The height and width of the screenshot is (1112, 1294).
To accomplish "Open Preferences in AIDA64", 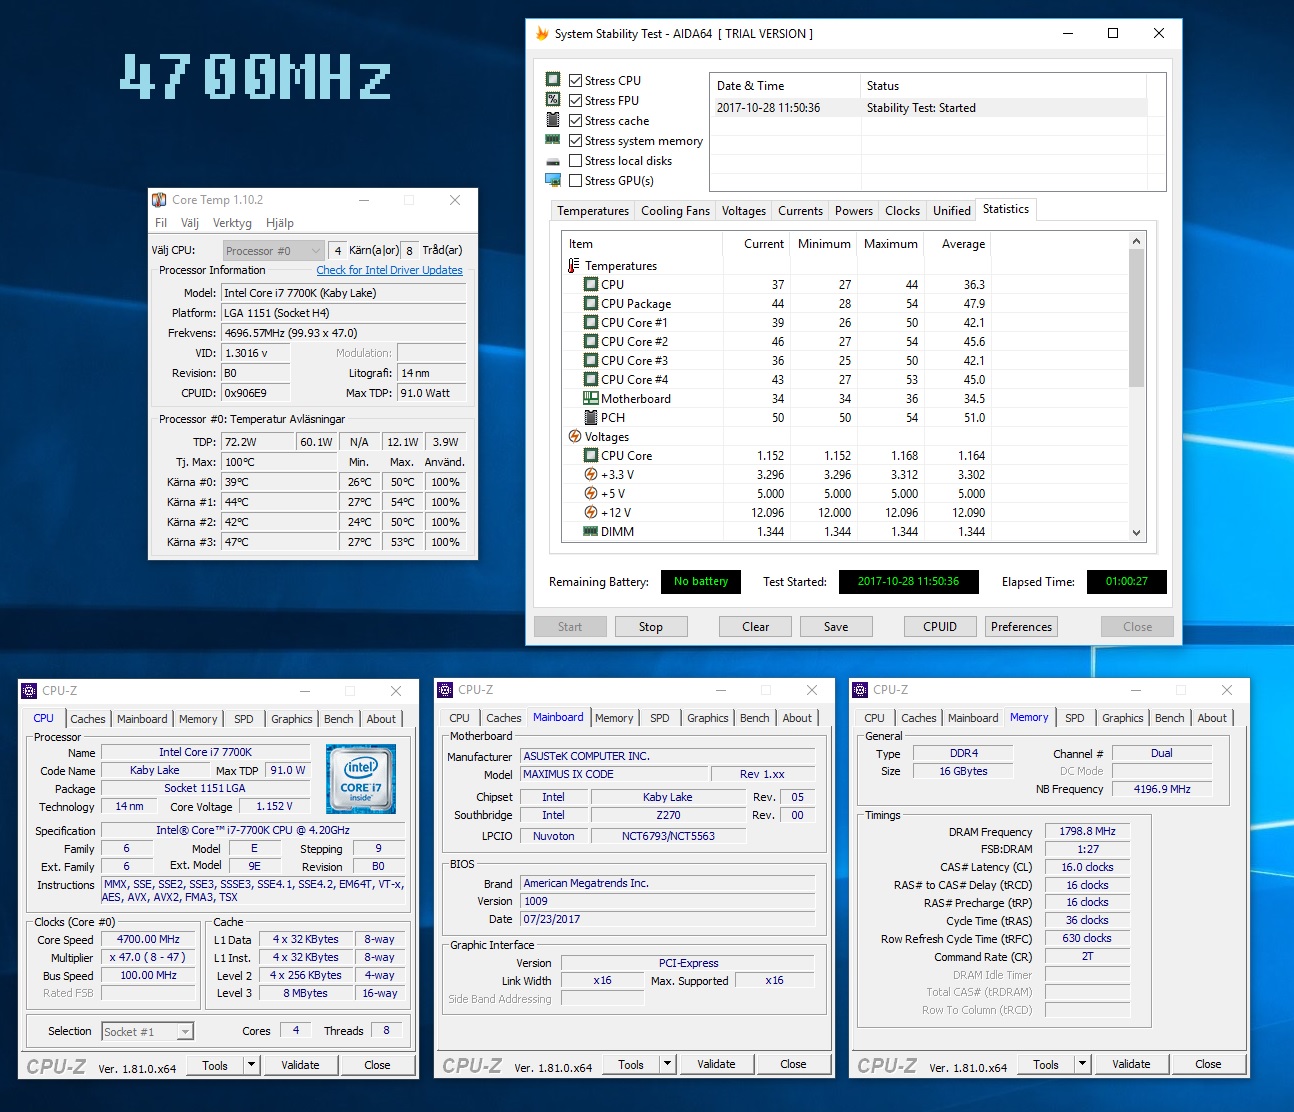I will point(1021,627).
